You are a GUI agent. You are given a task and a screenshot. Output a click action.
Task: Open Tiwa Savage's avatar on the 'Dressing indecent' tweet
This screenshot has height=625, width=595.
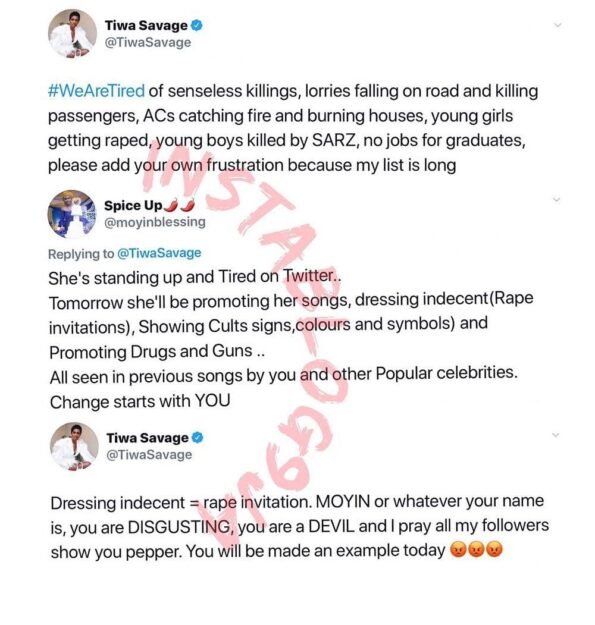[x=74, y=446]
